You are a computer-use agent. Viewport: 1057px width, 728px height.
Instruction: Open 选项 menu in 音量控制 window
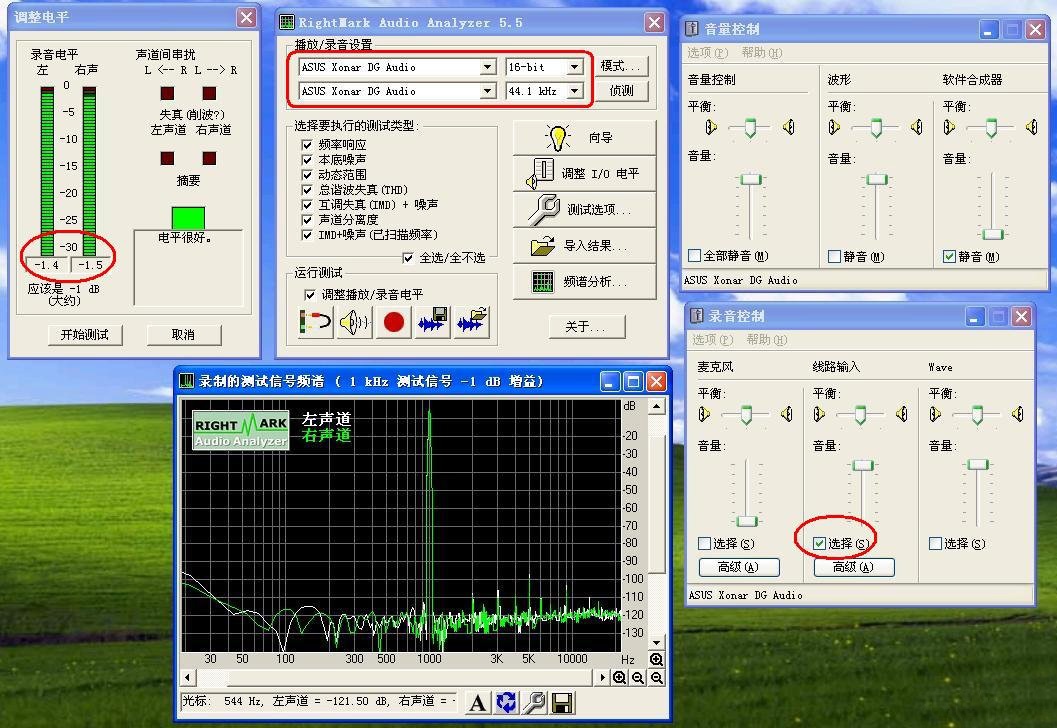point(707,53)
